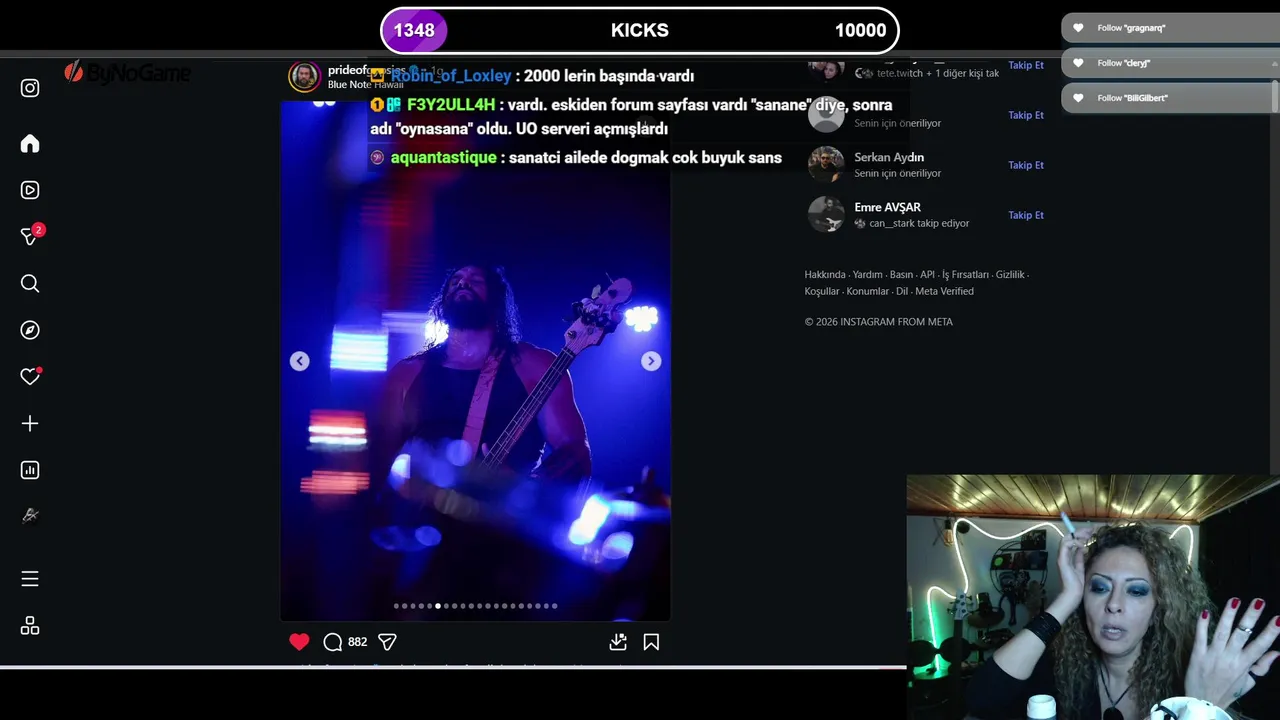This screenshot has width=1280, height=720.
Task: Open the Gizlilik footer link
Action: coord(1010,275)
